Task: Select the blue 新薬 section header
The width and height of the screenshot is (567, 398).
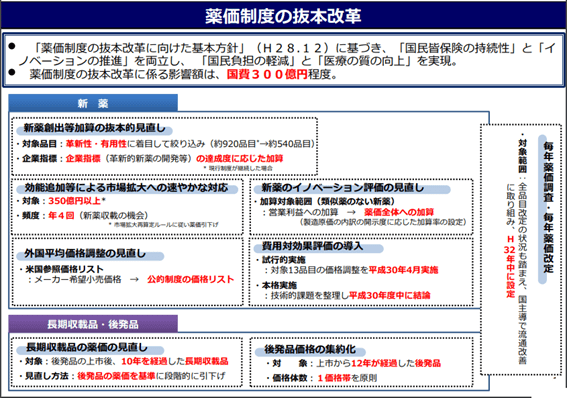Action: click(x=93, y=103)
